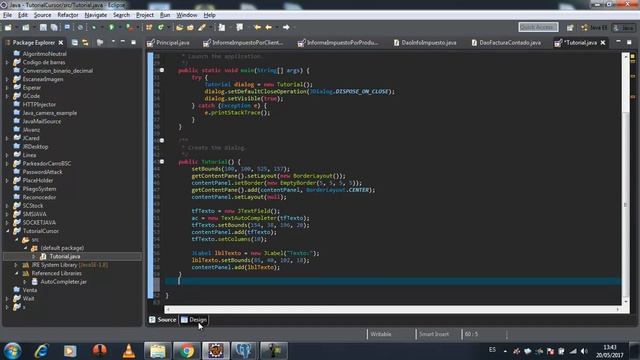Click the Quick Access search field
The width and height of the screenshot is (640, 360).
coord(538,27)
